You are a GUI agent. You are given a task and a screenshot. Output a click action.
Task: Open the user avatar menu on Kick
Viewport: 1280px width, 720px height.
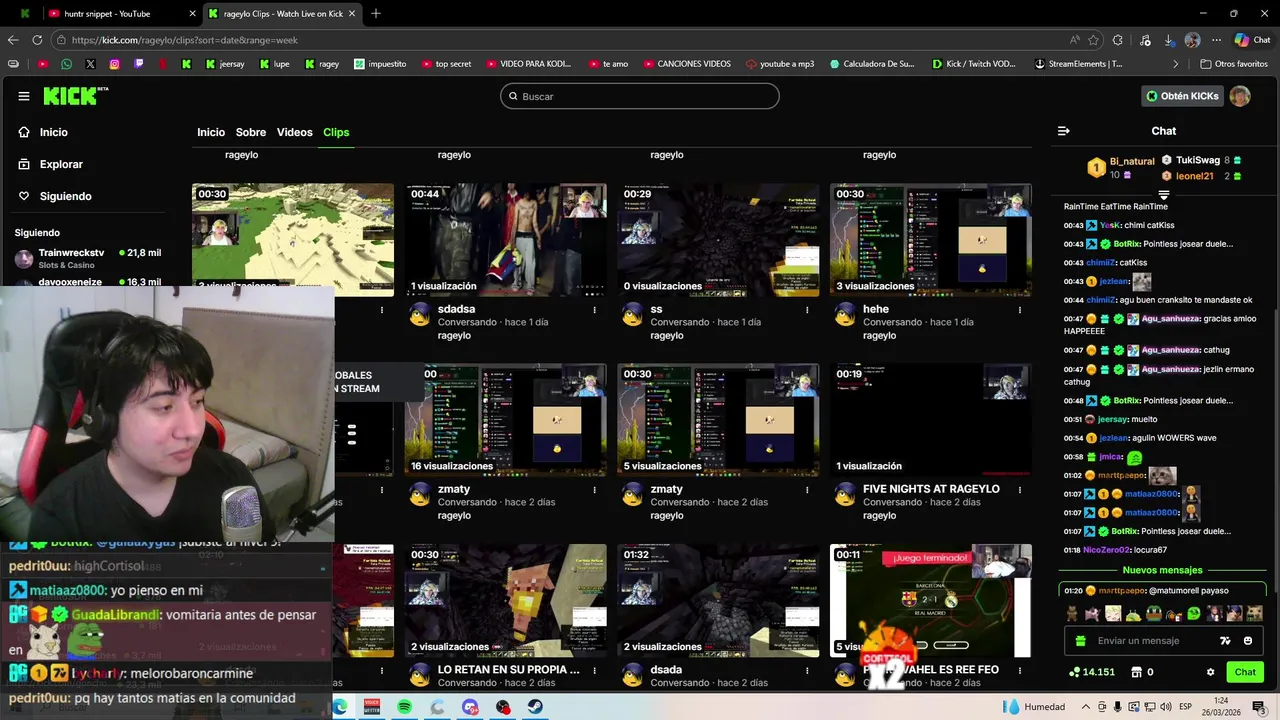[1240, 96]
